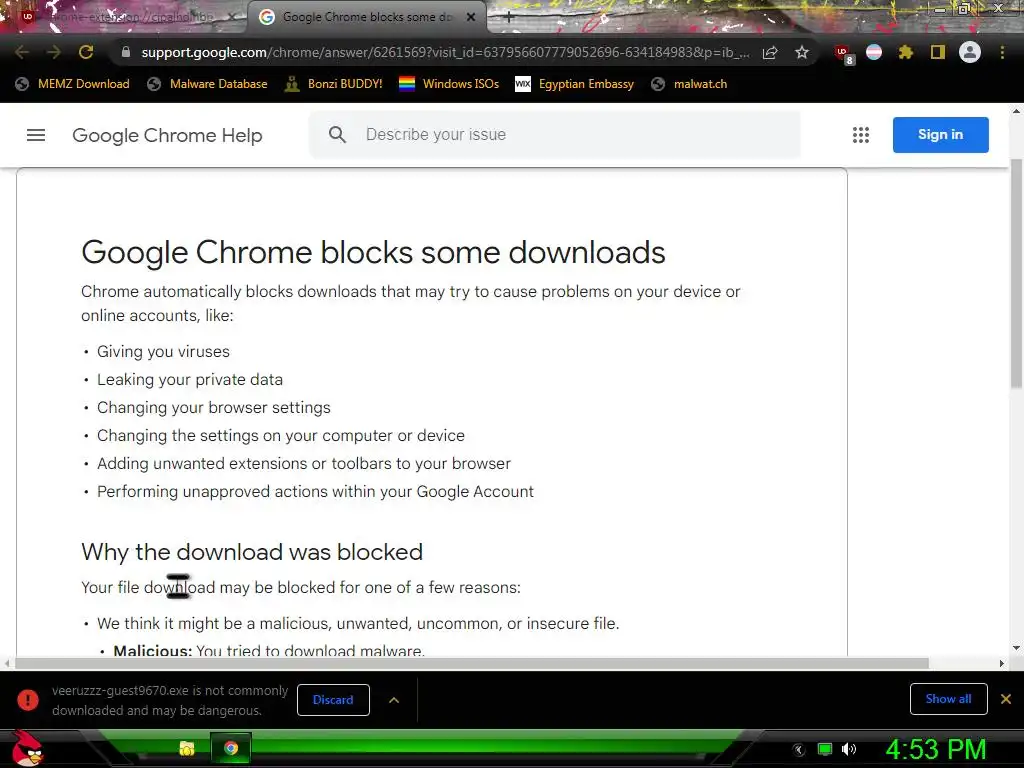The height and width of the screenshot is (768, 1024).
Task: Expand the download options caret
Action: (394, 699)
